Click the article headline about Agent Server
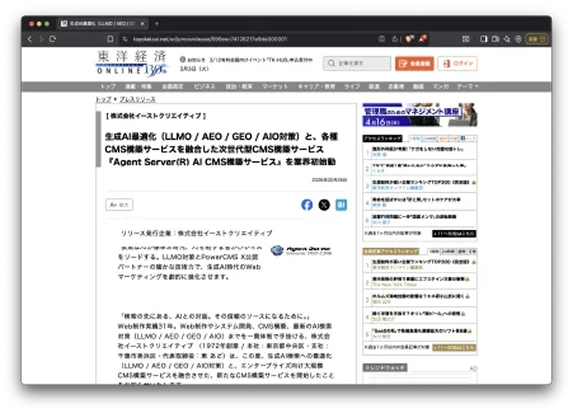 (x=221, y=149)
